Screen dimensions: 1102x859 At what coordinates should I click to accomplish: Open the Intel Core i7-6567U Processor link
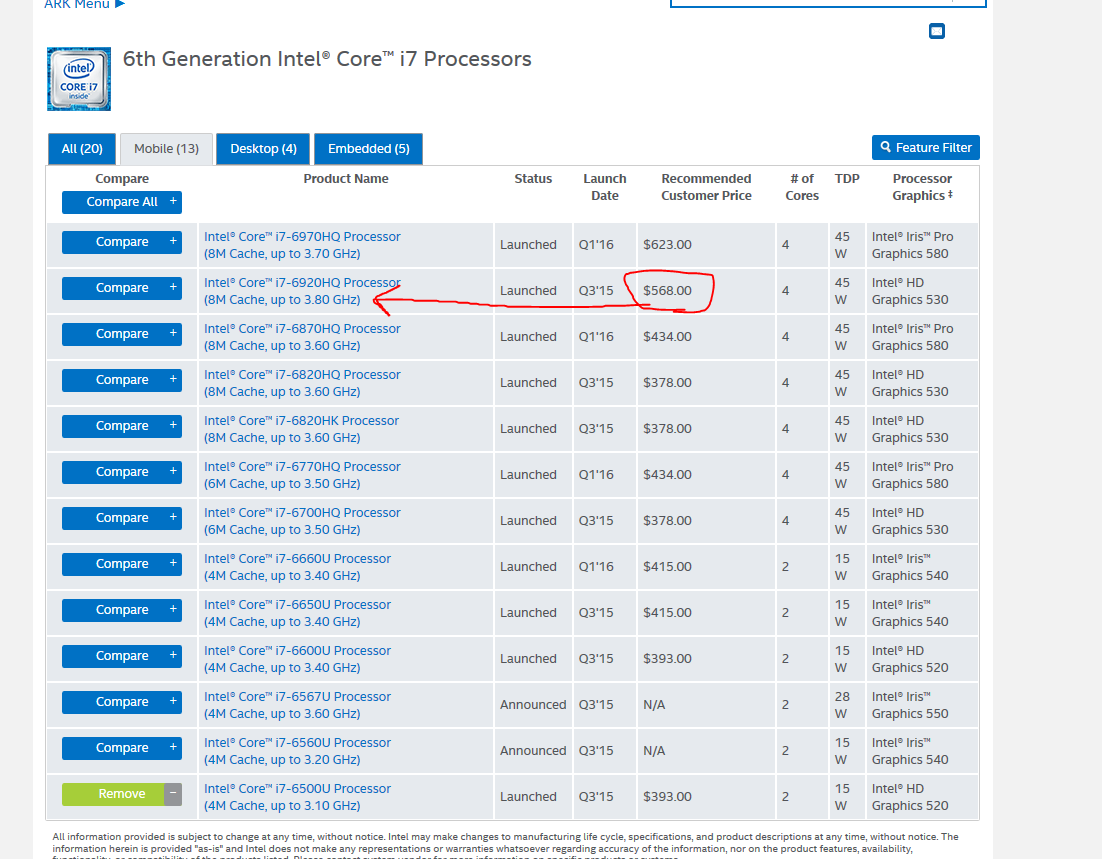[x=297, y=705]
